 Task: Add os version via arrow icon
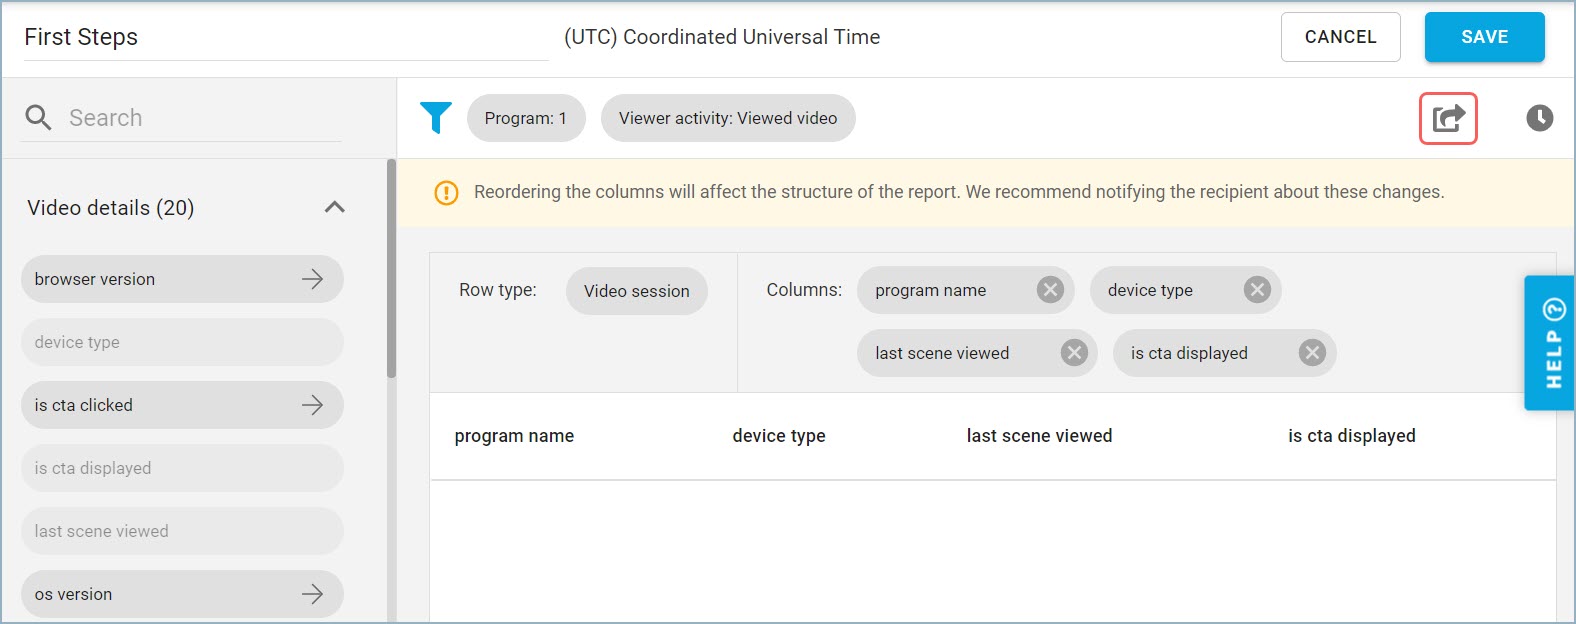point(313,594)
